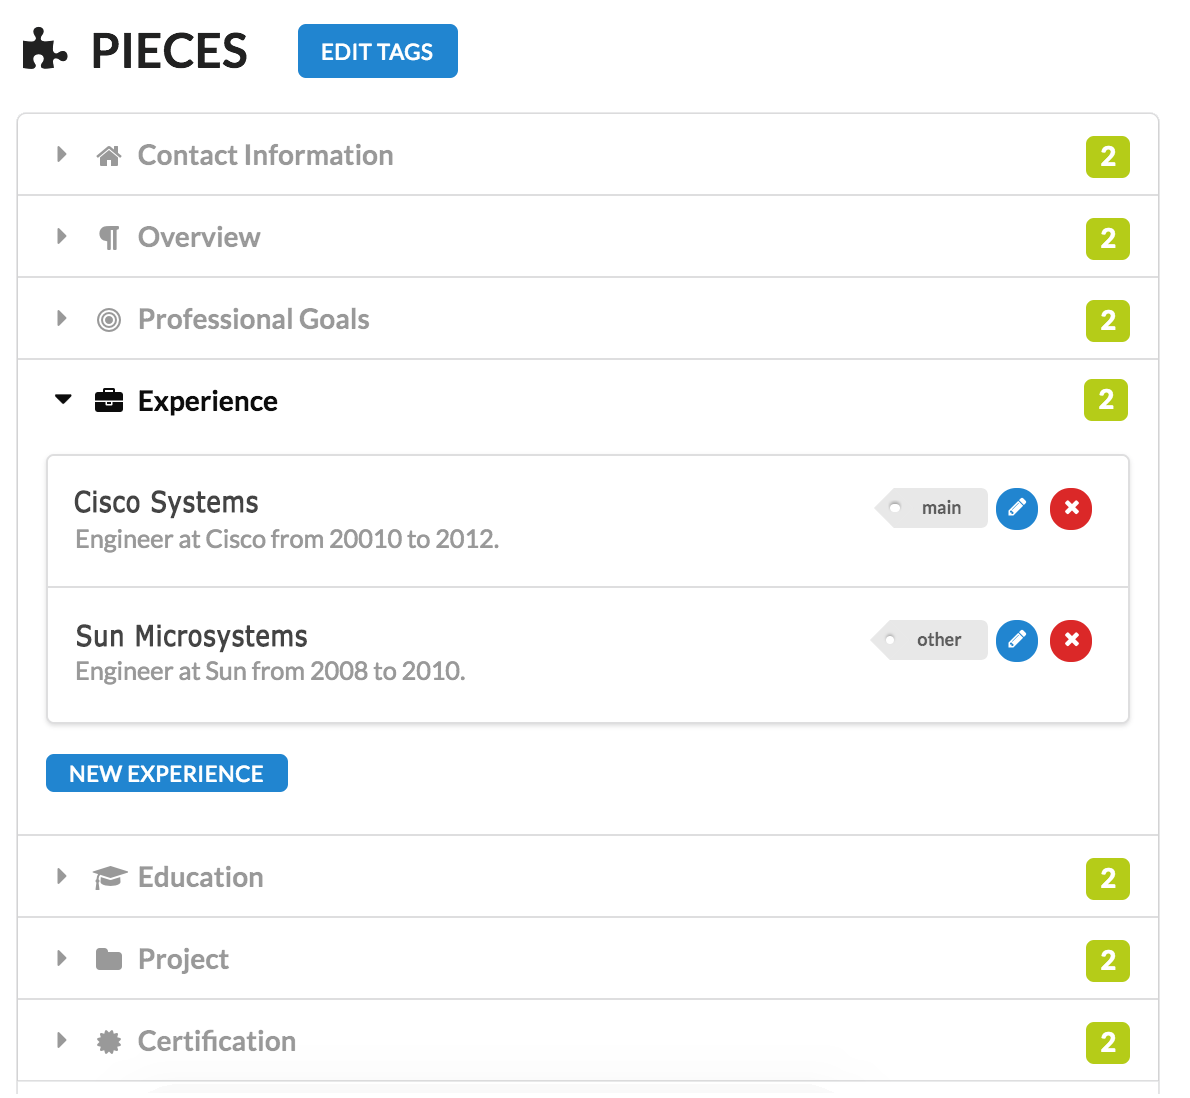The width and height of the screenshot is (1190, 1098).
Task: Expand the Contact Information section arrow
Action: 61,155
